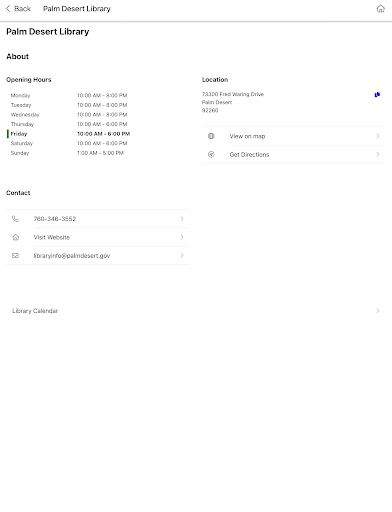Click the Contact heading
This screenshot has height=512, width=392.
click(x=18, y=193)
